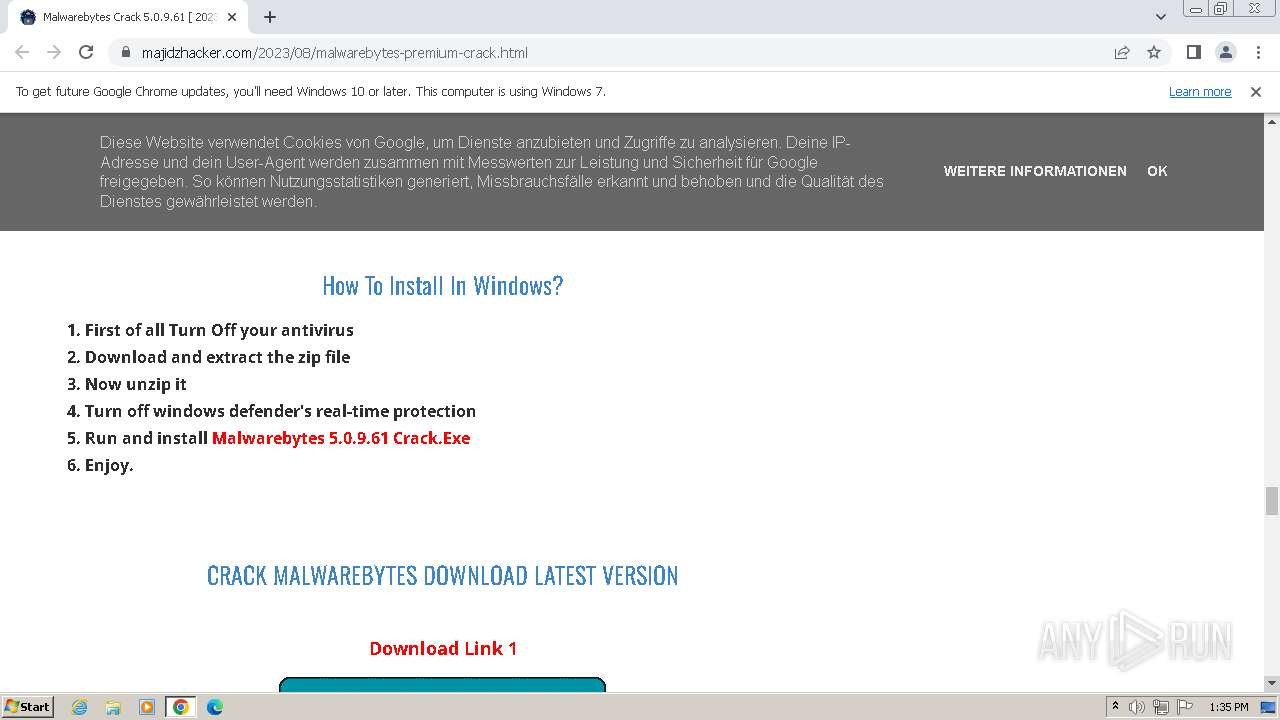Go back to the previous page
Screen dimensions: 1280x720
coord(22,52)
